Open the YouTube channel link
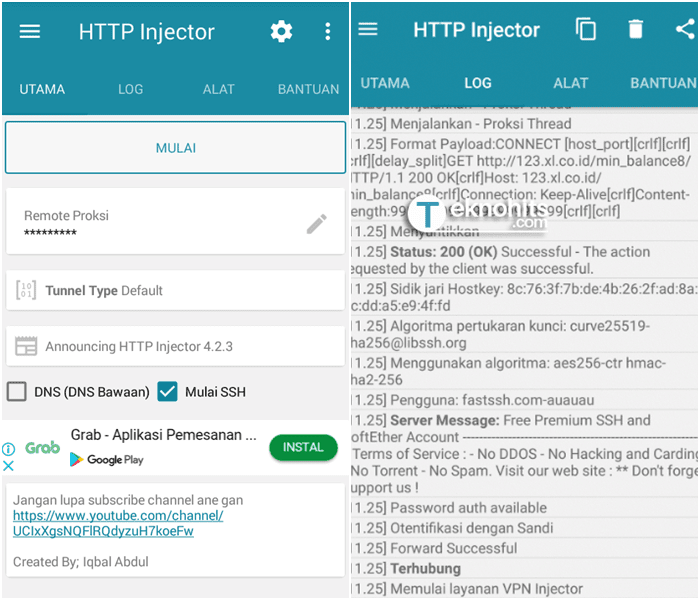Viewport: 700px width, 600px height. (x=118, y=523)
